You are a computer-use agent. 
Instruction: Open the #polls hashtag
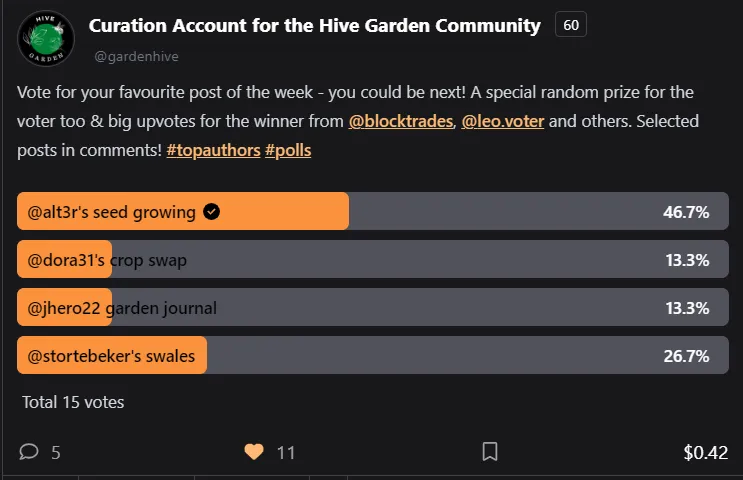(288, 150)
